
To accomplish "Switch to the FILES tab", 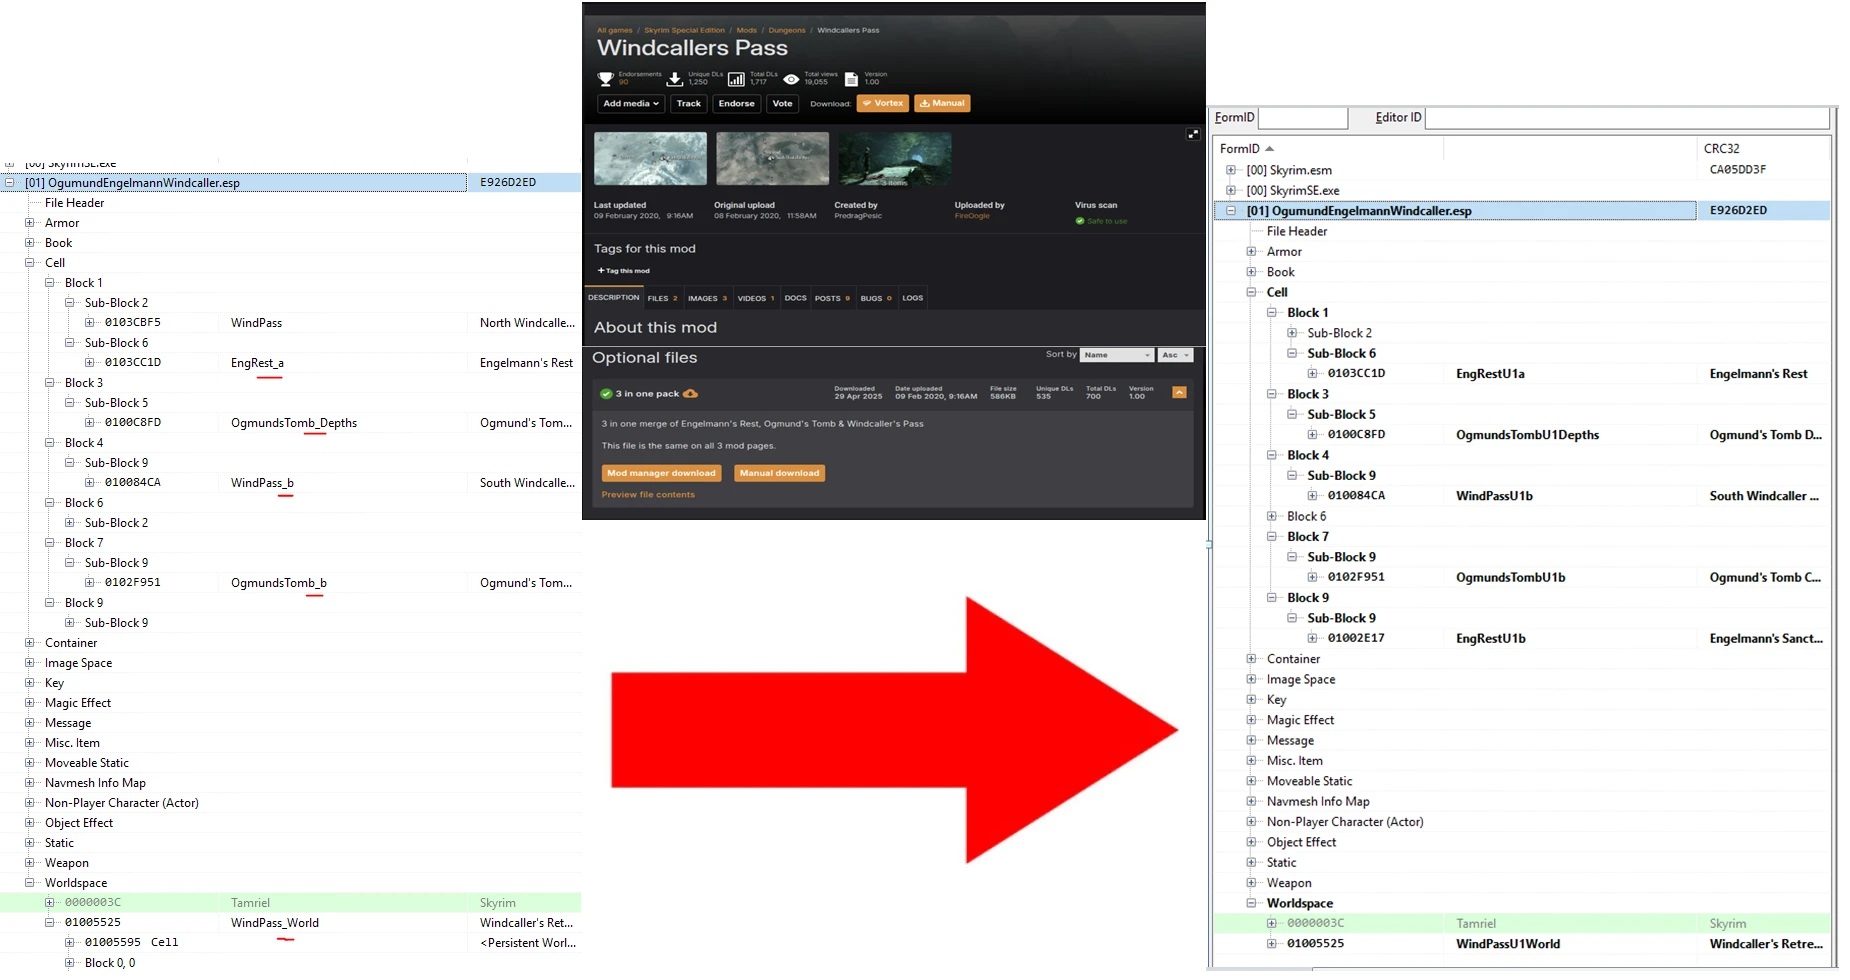I will [x=662, y=298].
